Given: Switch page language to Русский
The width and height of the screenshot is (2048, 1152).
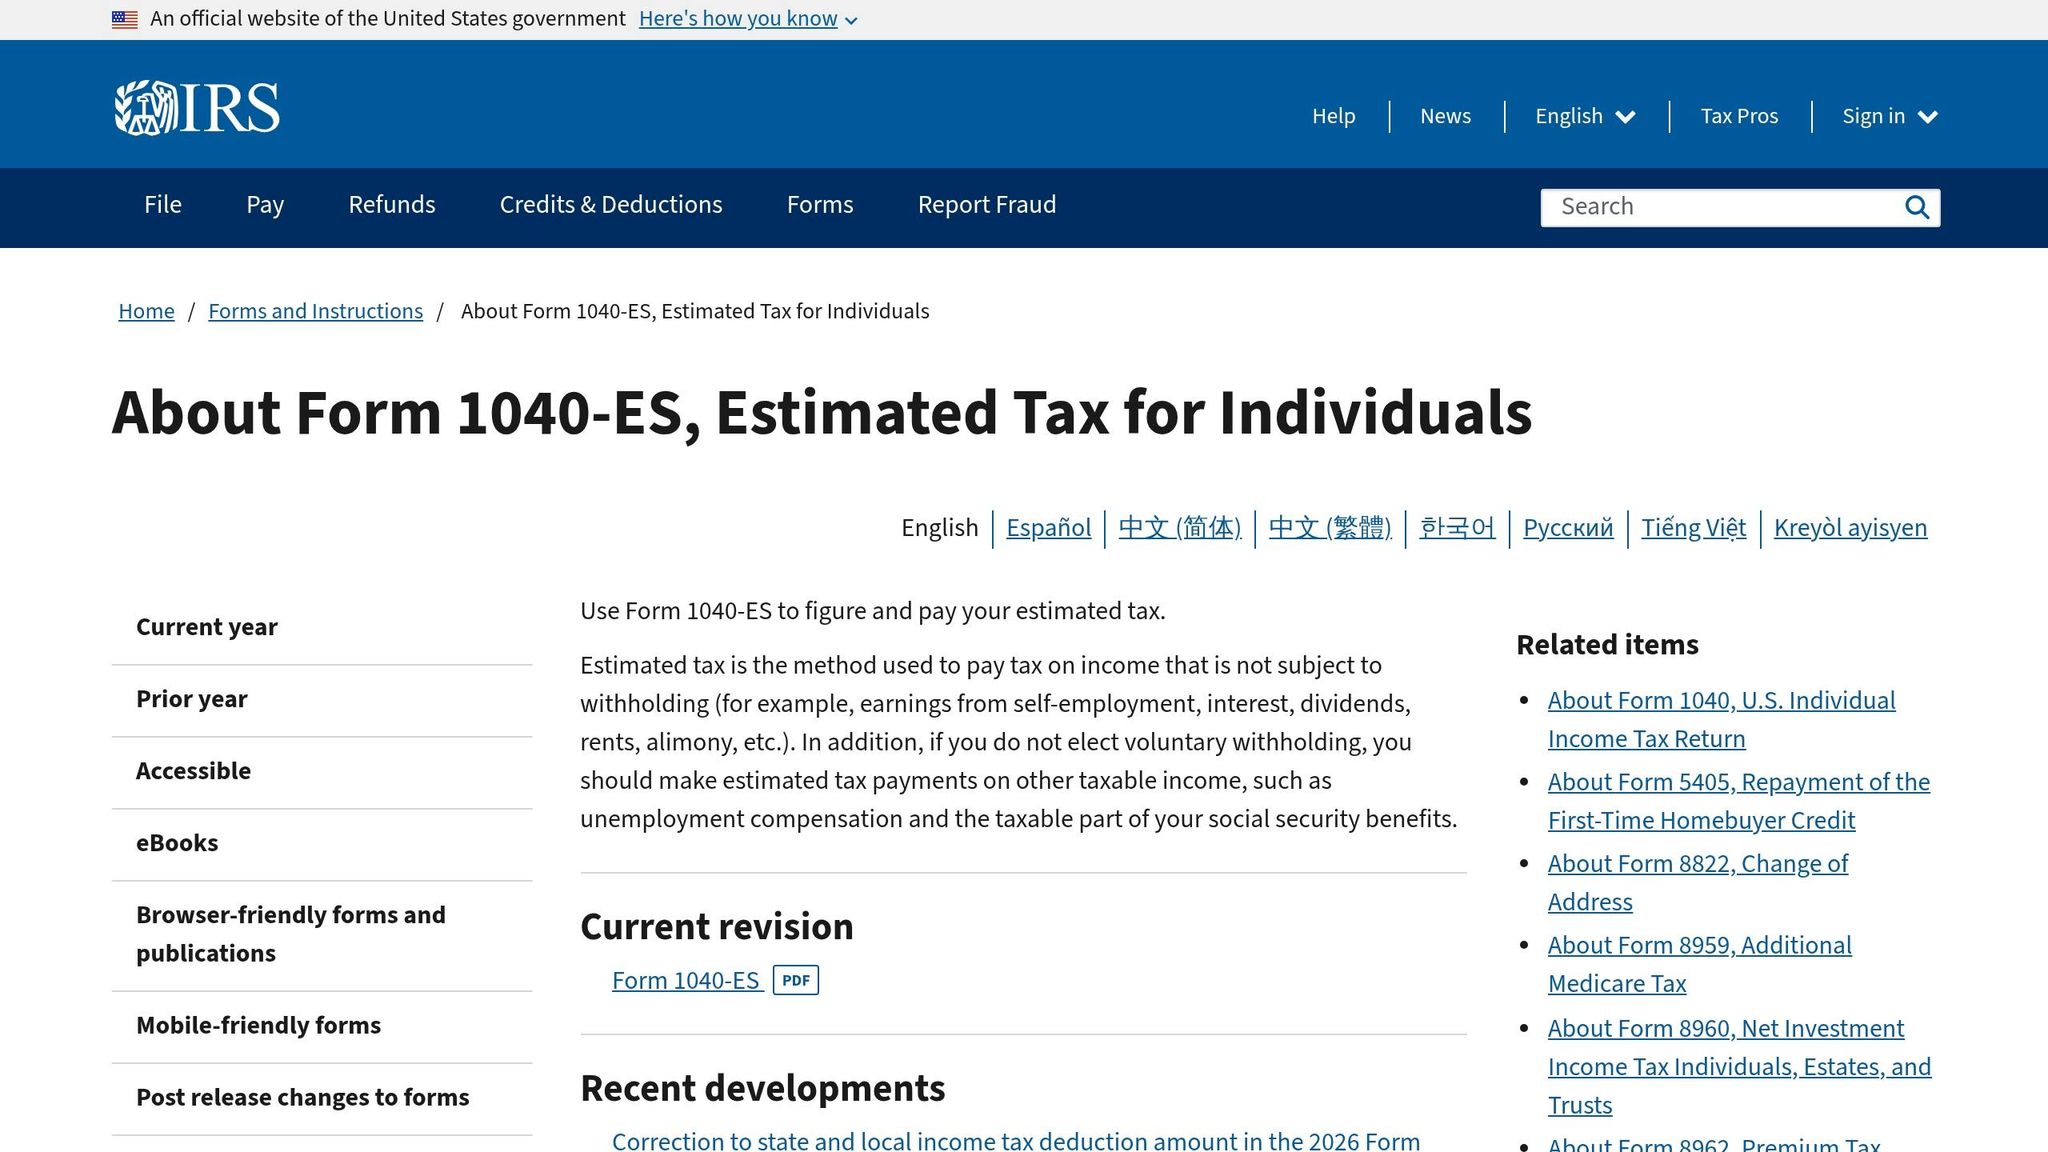Looking at the screenshot, I should pyautogui.click(x=1568, y=528).
